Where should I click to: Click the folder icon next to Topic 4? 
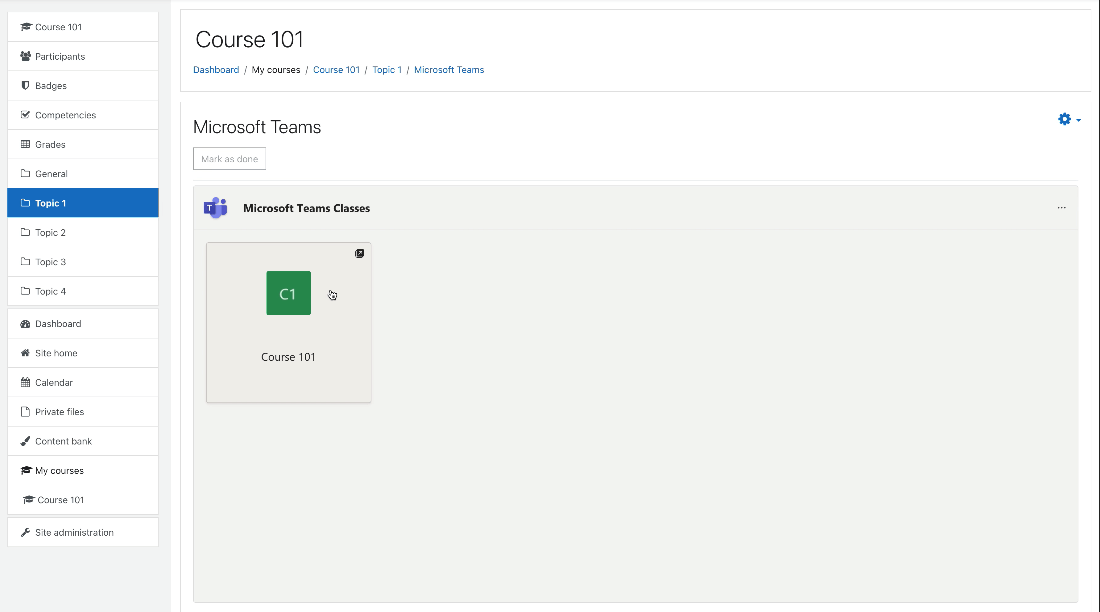pyautogui.click(x=25, y=291)
